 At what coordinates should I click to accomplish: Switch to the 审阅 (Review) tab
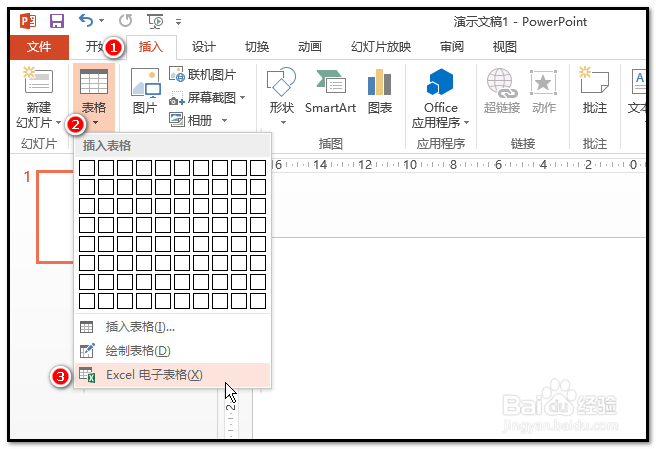pyautogui.click(x=452, y=47)
